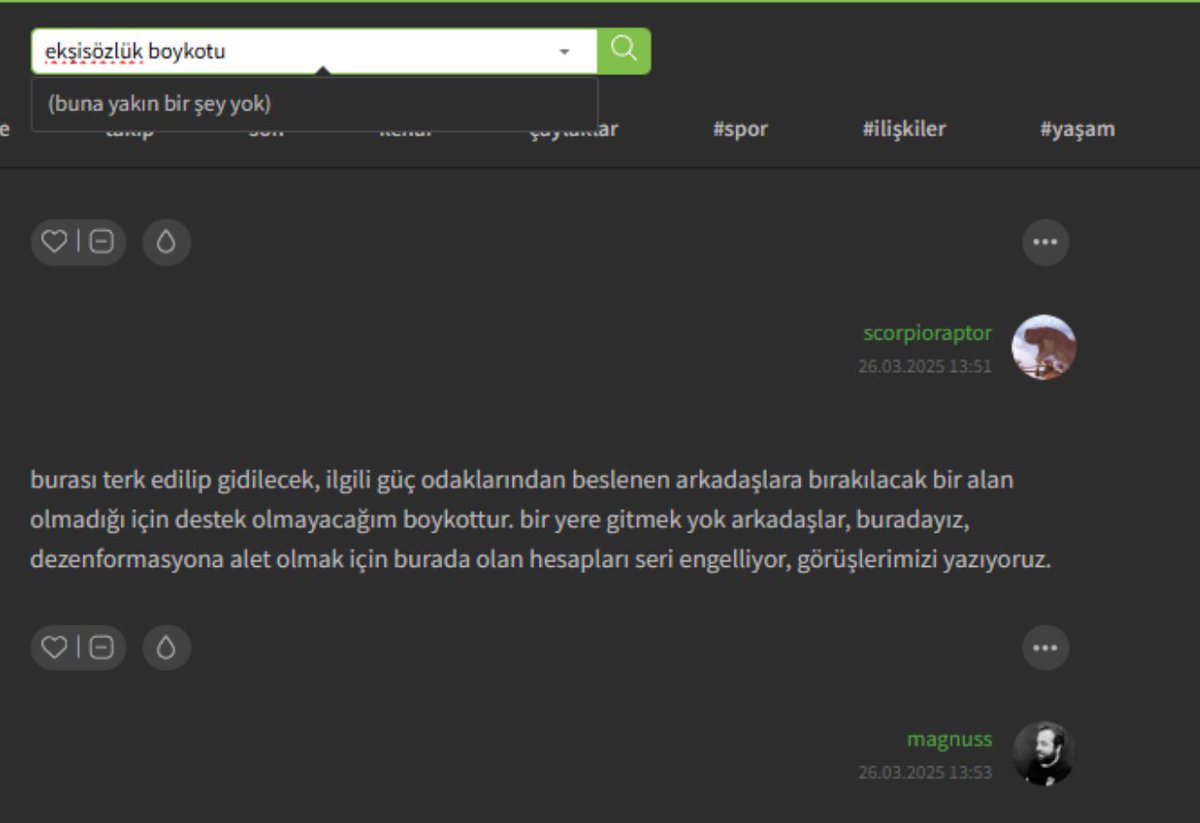Open the entry permalink dated 26.03.2025 13:51
Viewport: 1200px width, 823px height.
[x=925, y=366]
